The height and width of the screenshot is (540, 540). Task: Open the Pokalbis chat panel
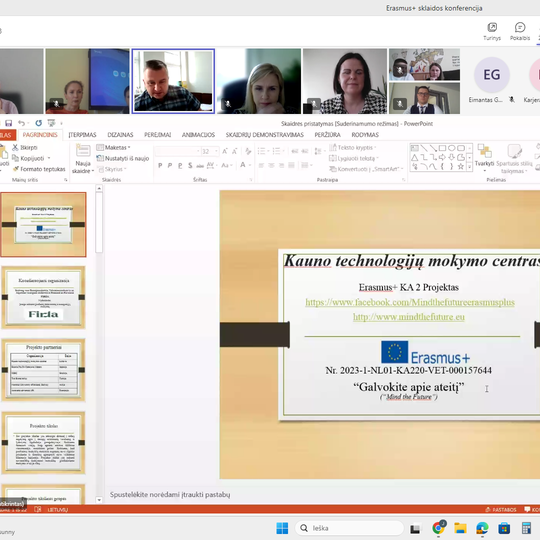520,31
